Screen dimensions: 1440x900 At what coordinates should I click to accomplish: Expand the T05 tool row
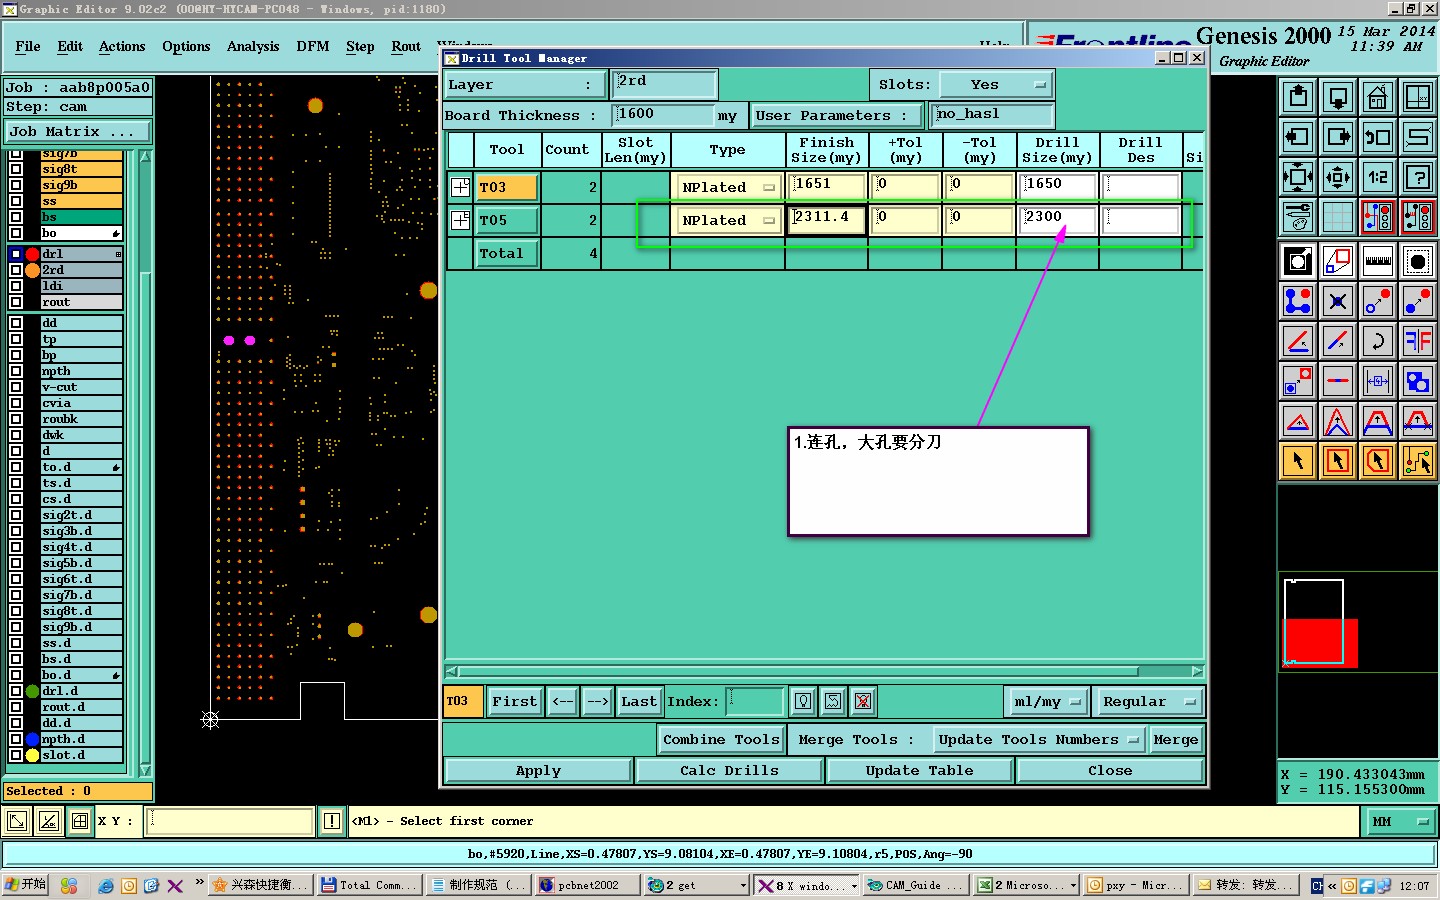tap(460, 220)
